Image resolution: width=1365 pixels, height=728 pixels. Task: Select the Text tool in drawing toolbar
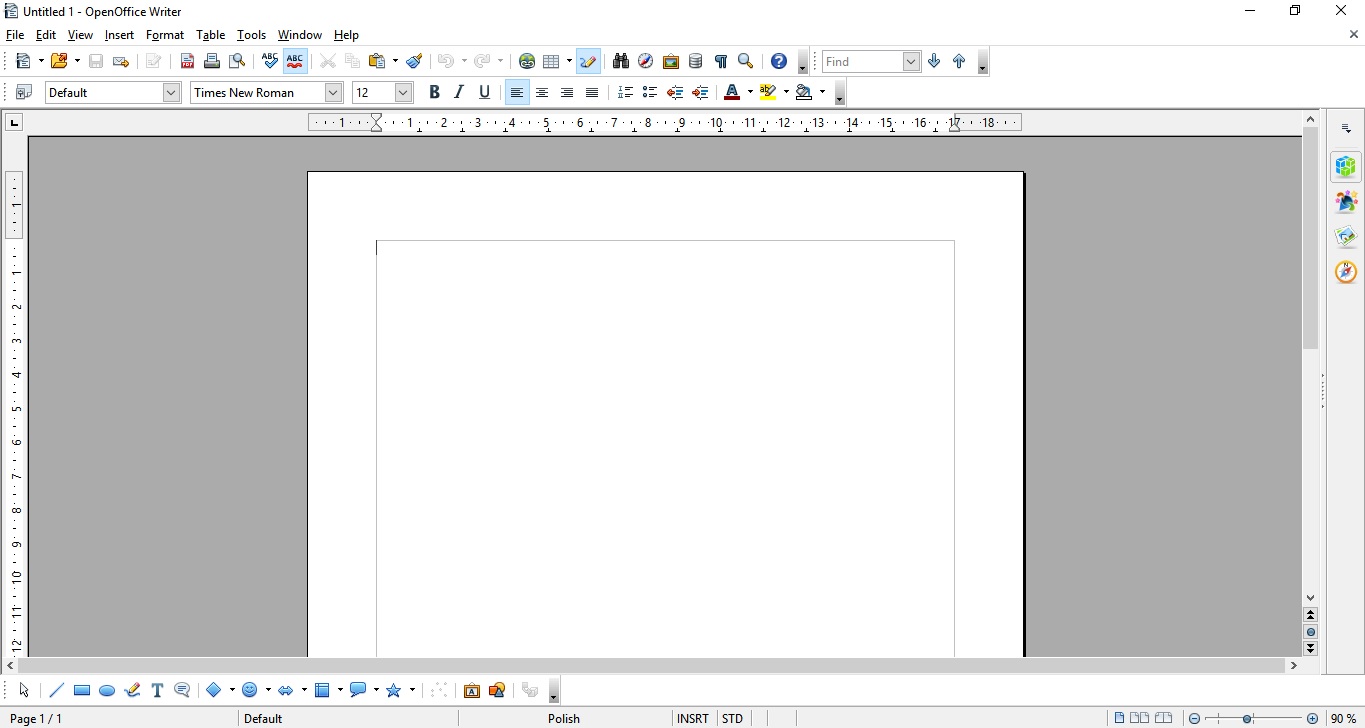tap(157, 690)
